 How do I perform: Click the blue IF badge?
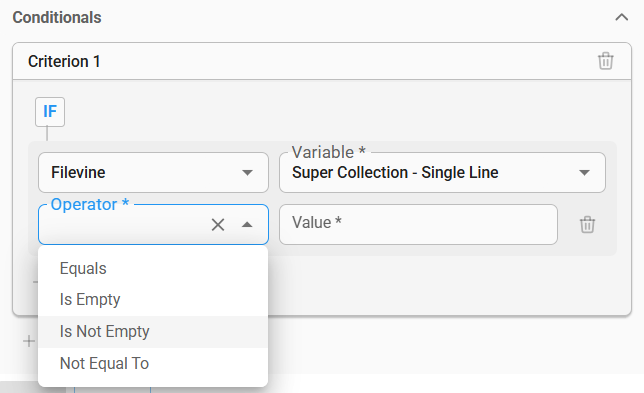(x=50, y=112)
